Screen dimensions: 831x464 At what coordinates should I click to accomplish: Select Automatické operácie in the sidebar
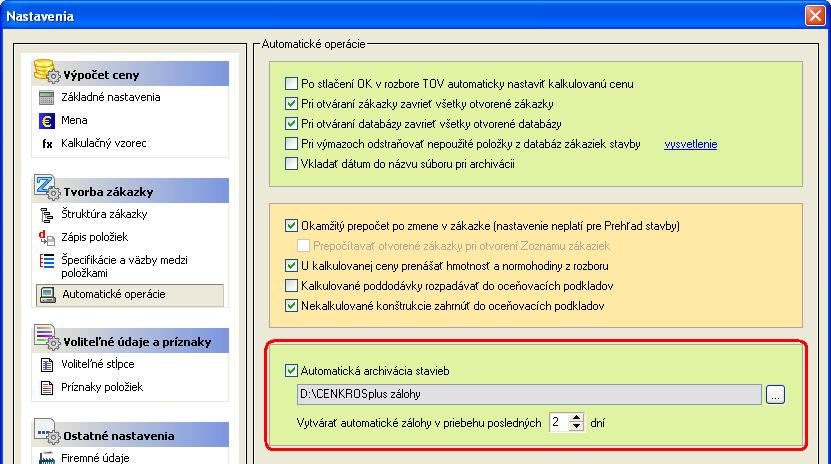point(130,295)
